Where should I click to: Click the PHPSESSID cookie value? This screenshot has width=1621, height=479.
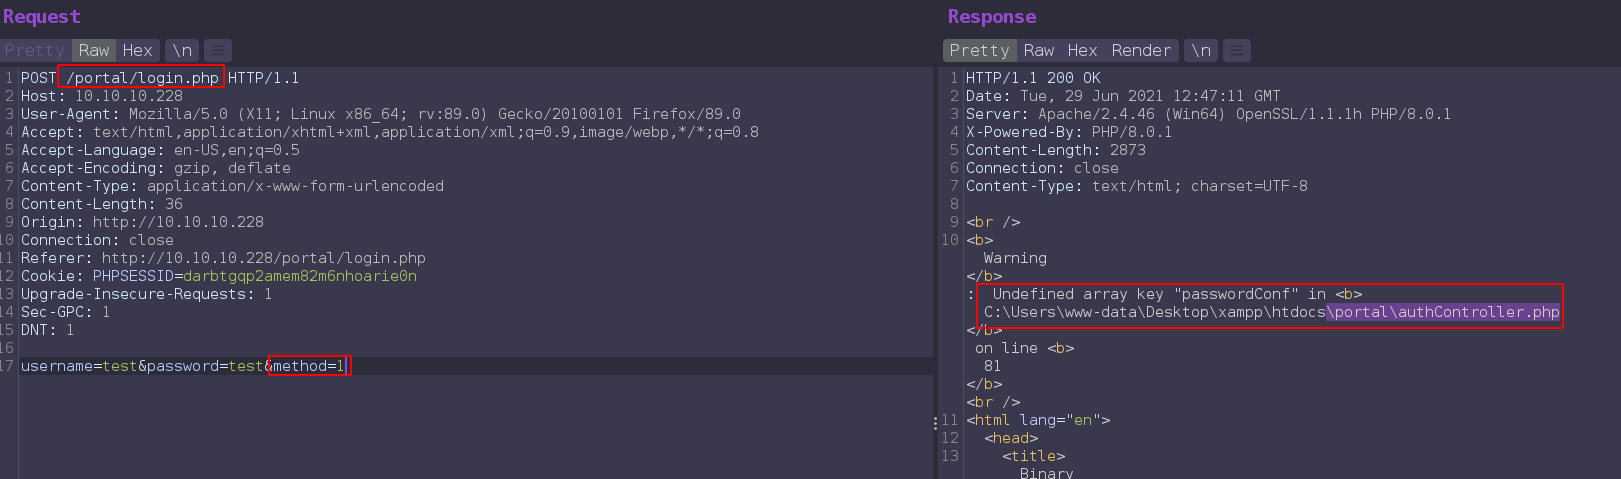pos(300,276)
